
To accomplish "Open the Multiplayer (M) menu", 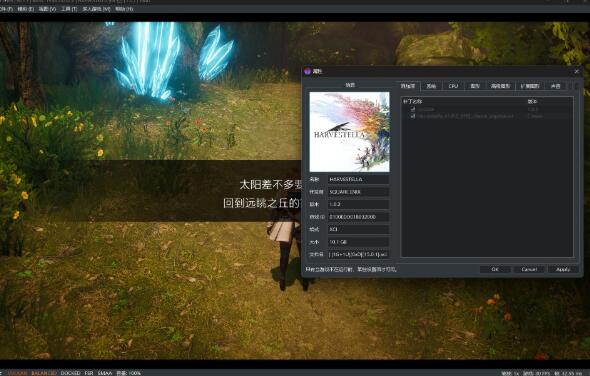I will click(x=96, y=9).
